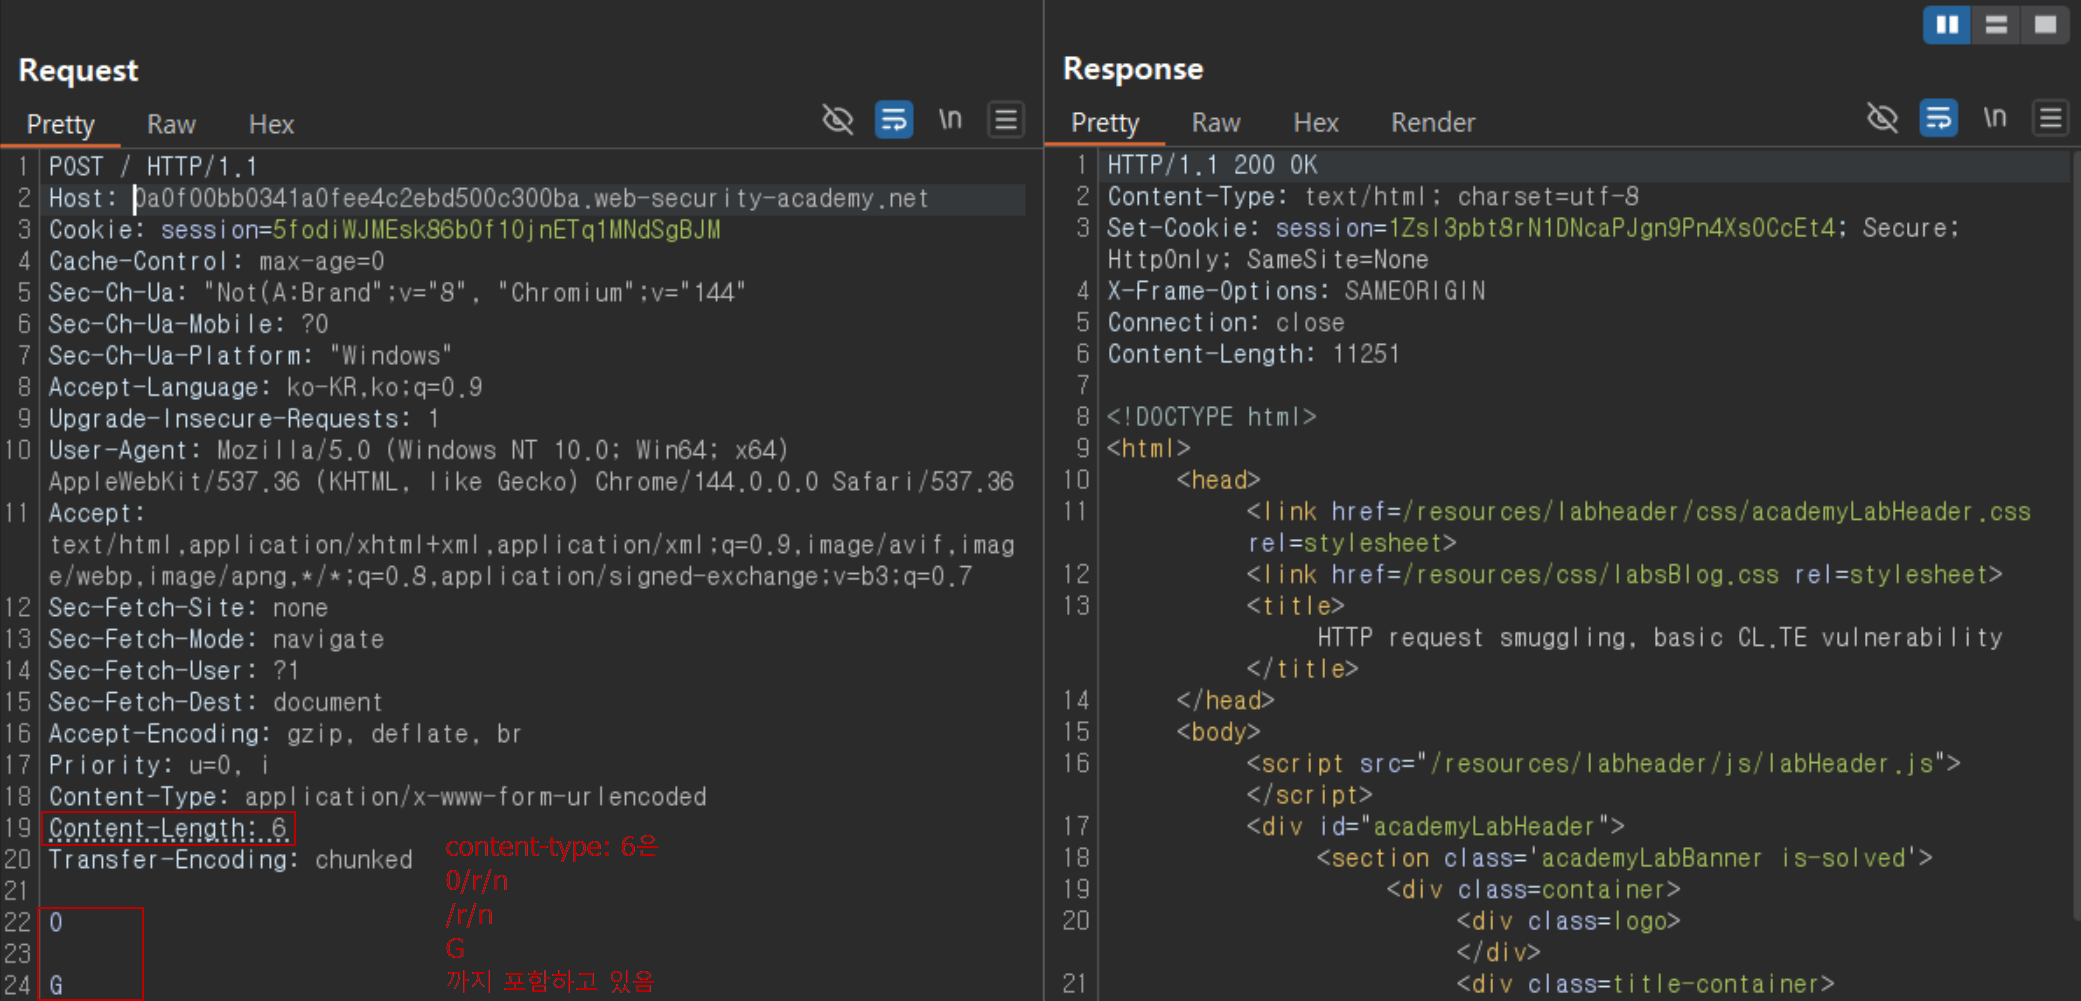This screenshot has width=2081, height=1001.
Task: Click the 'Sec-Fetch-Mode: navigate' header
Action: (x=216, y=639)
